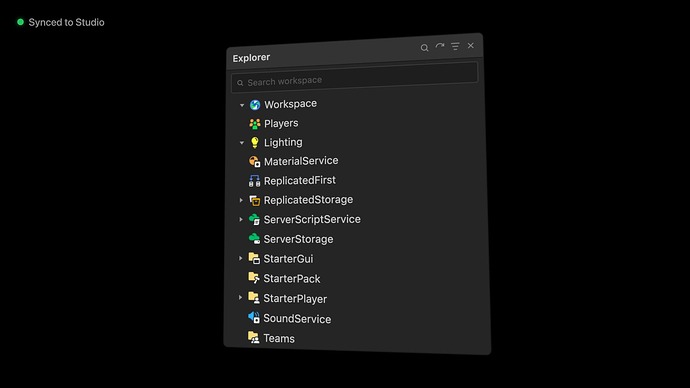Click the StarterPlayer folder icon
The width and height of the screenshot is (690, 388).
click(254, 298)
